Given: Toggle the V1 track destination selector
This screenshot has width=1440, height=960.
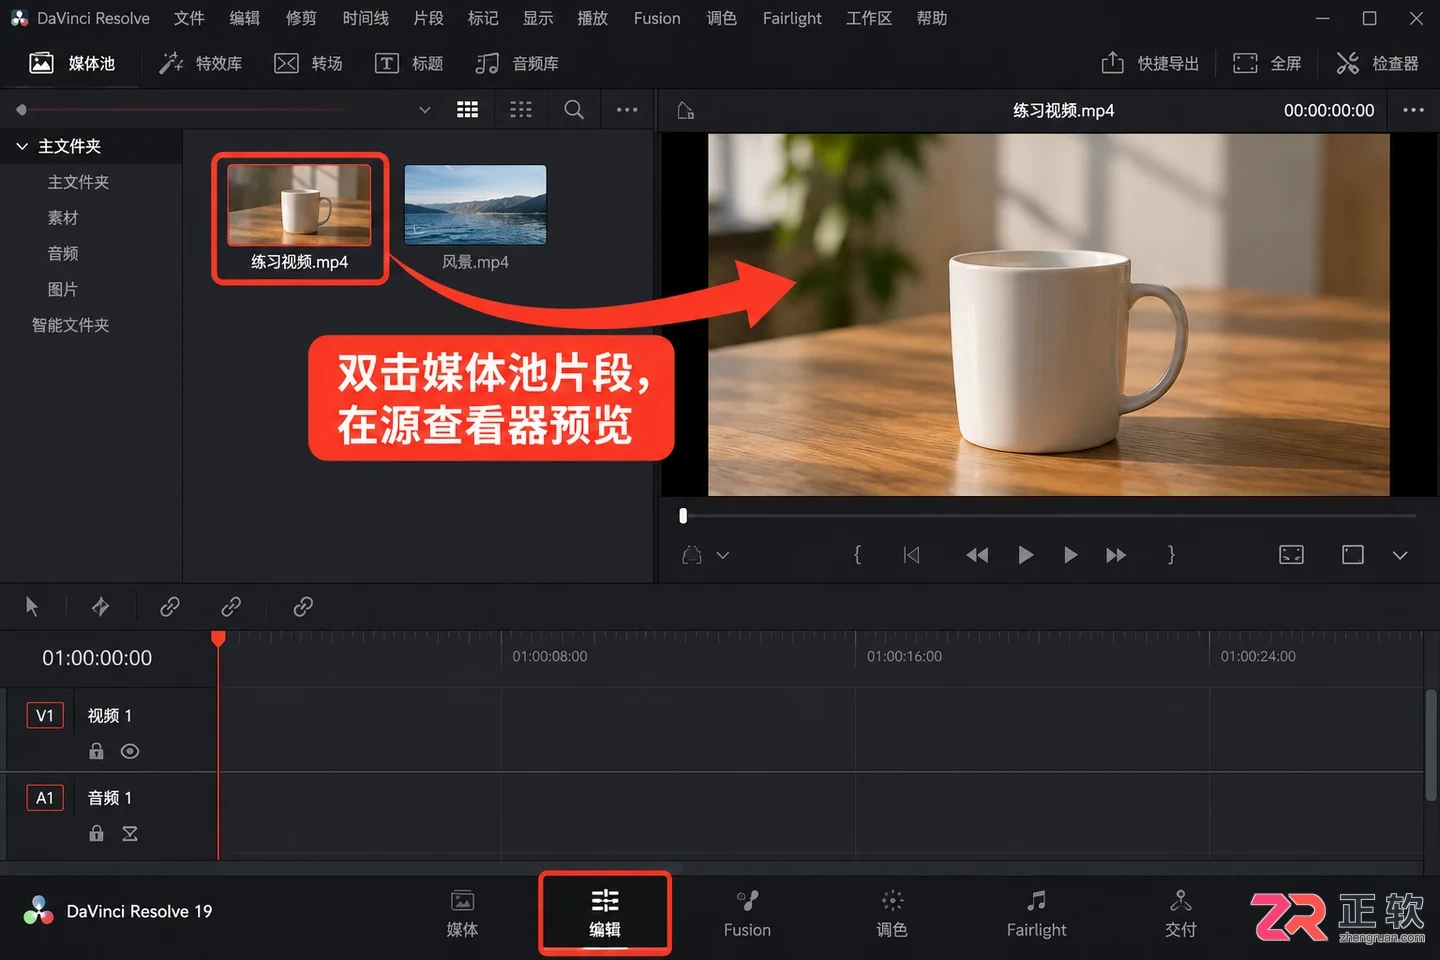Looking at the screenshot, I should [x=45, y=715].
